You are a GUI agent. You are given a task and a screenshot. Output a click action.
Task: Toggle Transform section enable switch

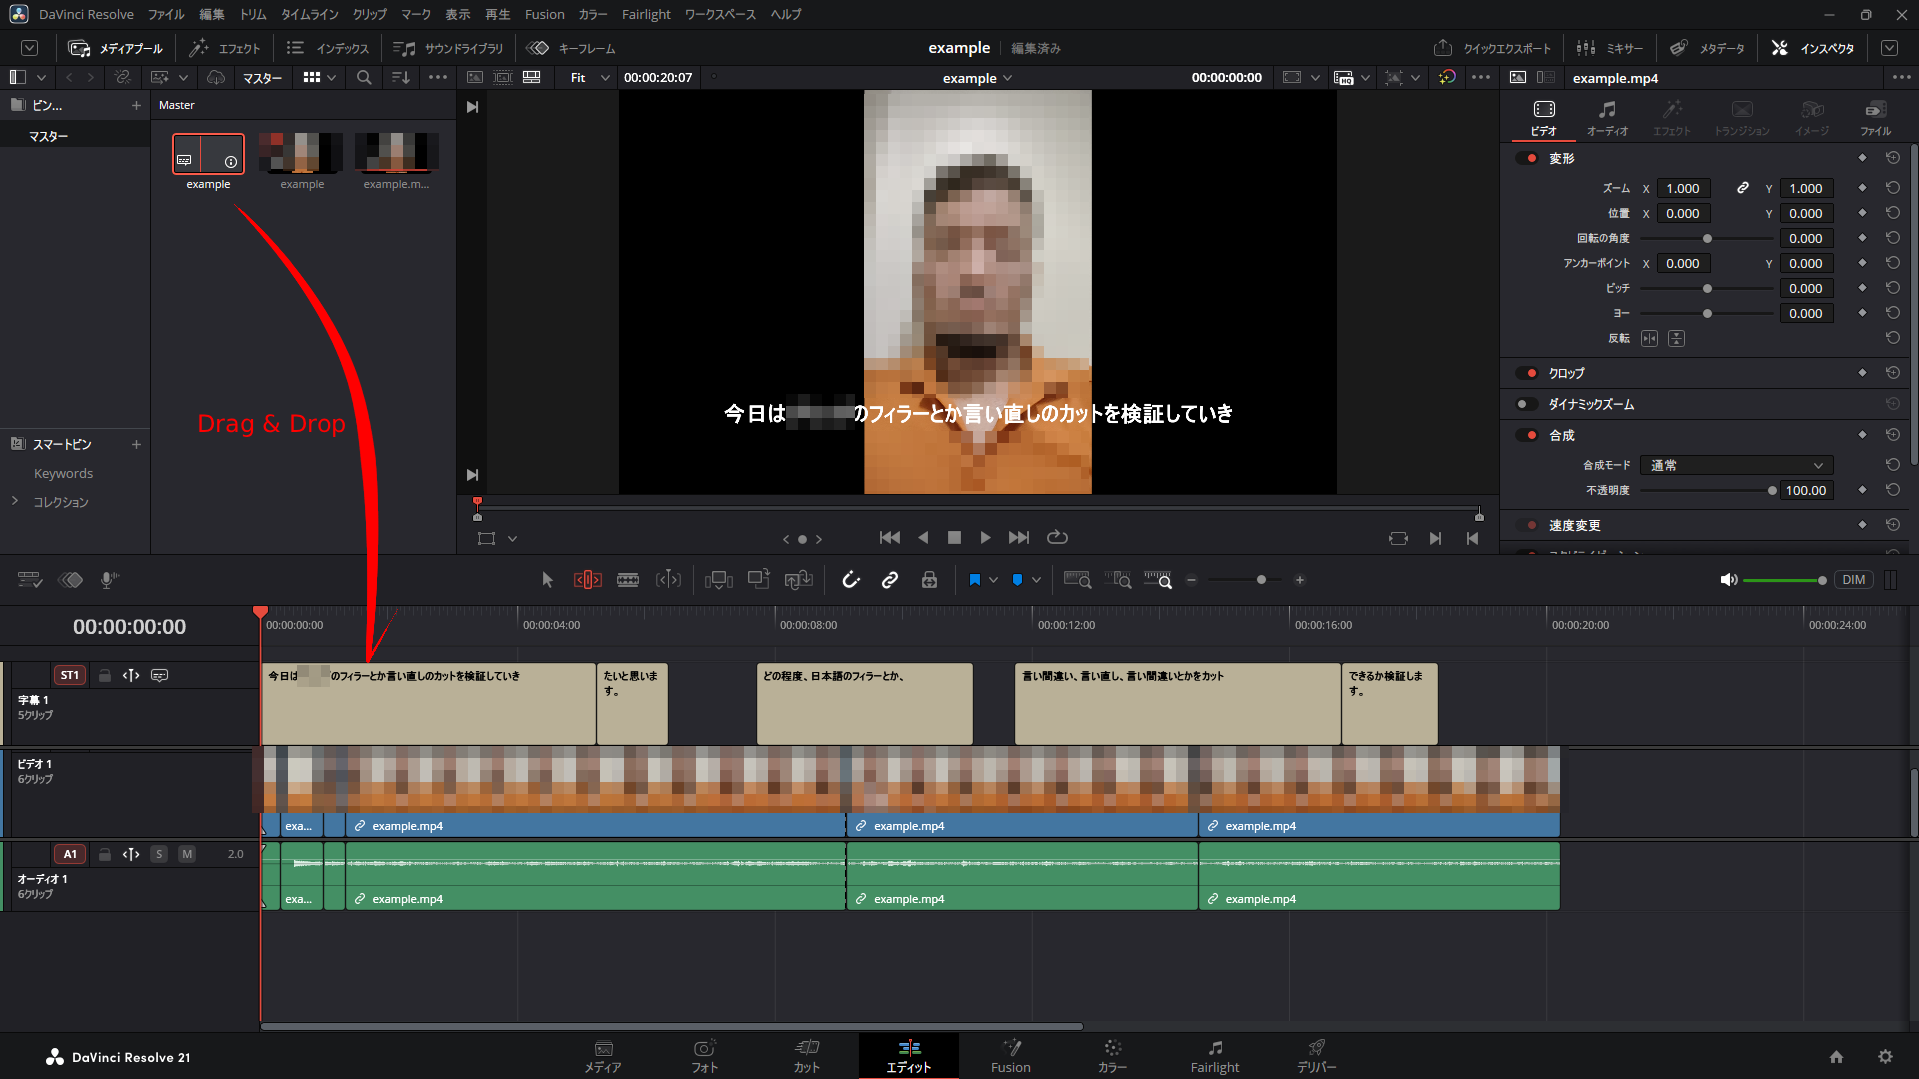(1526, 158)
